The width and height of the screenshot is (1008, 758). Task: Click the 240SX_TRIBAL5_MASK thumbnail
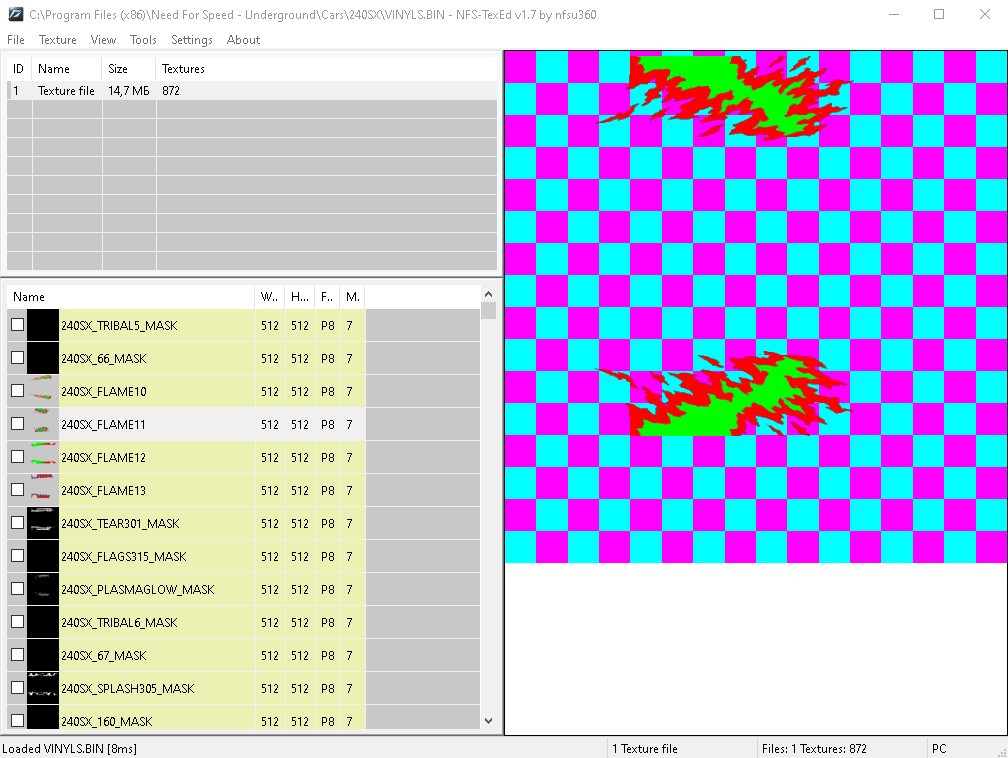tap(43, 325)
